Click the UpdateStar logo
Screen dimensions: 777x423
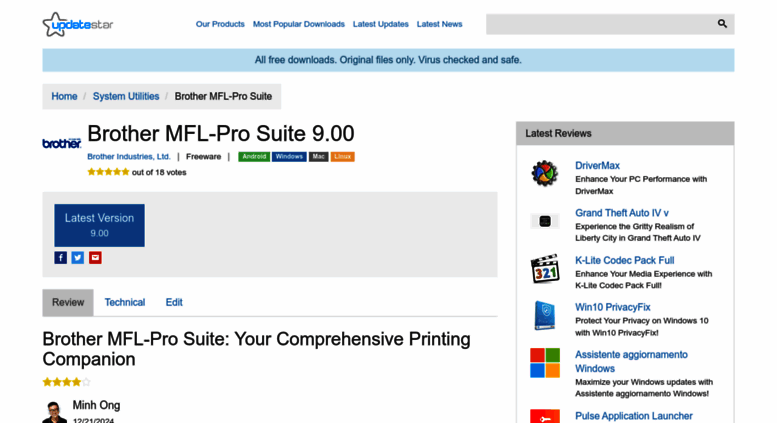click(x=77, y=24)
